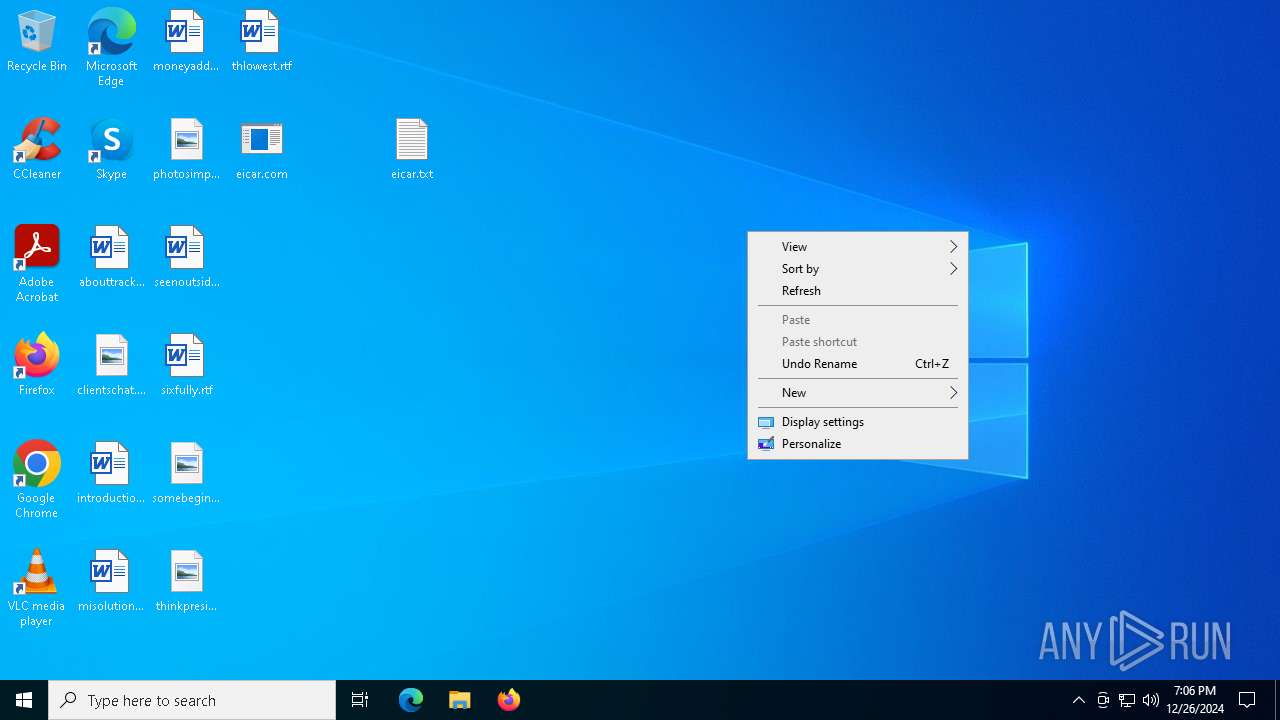The width and height of the screenshot is (1280, 720).
Task: Click the Paste shortcut menu entry
Action: click(858, 342)
